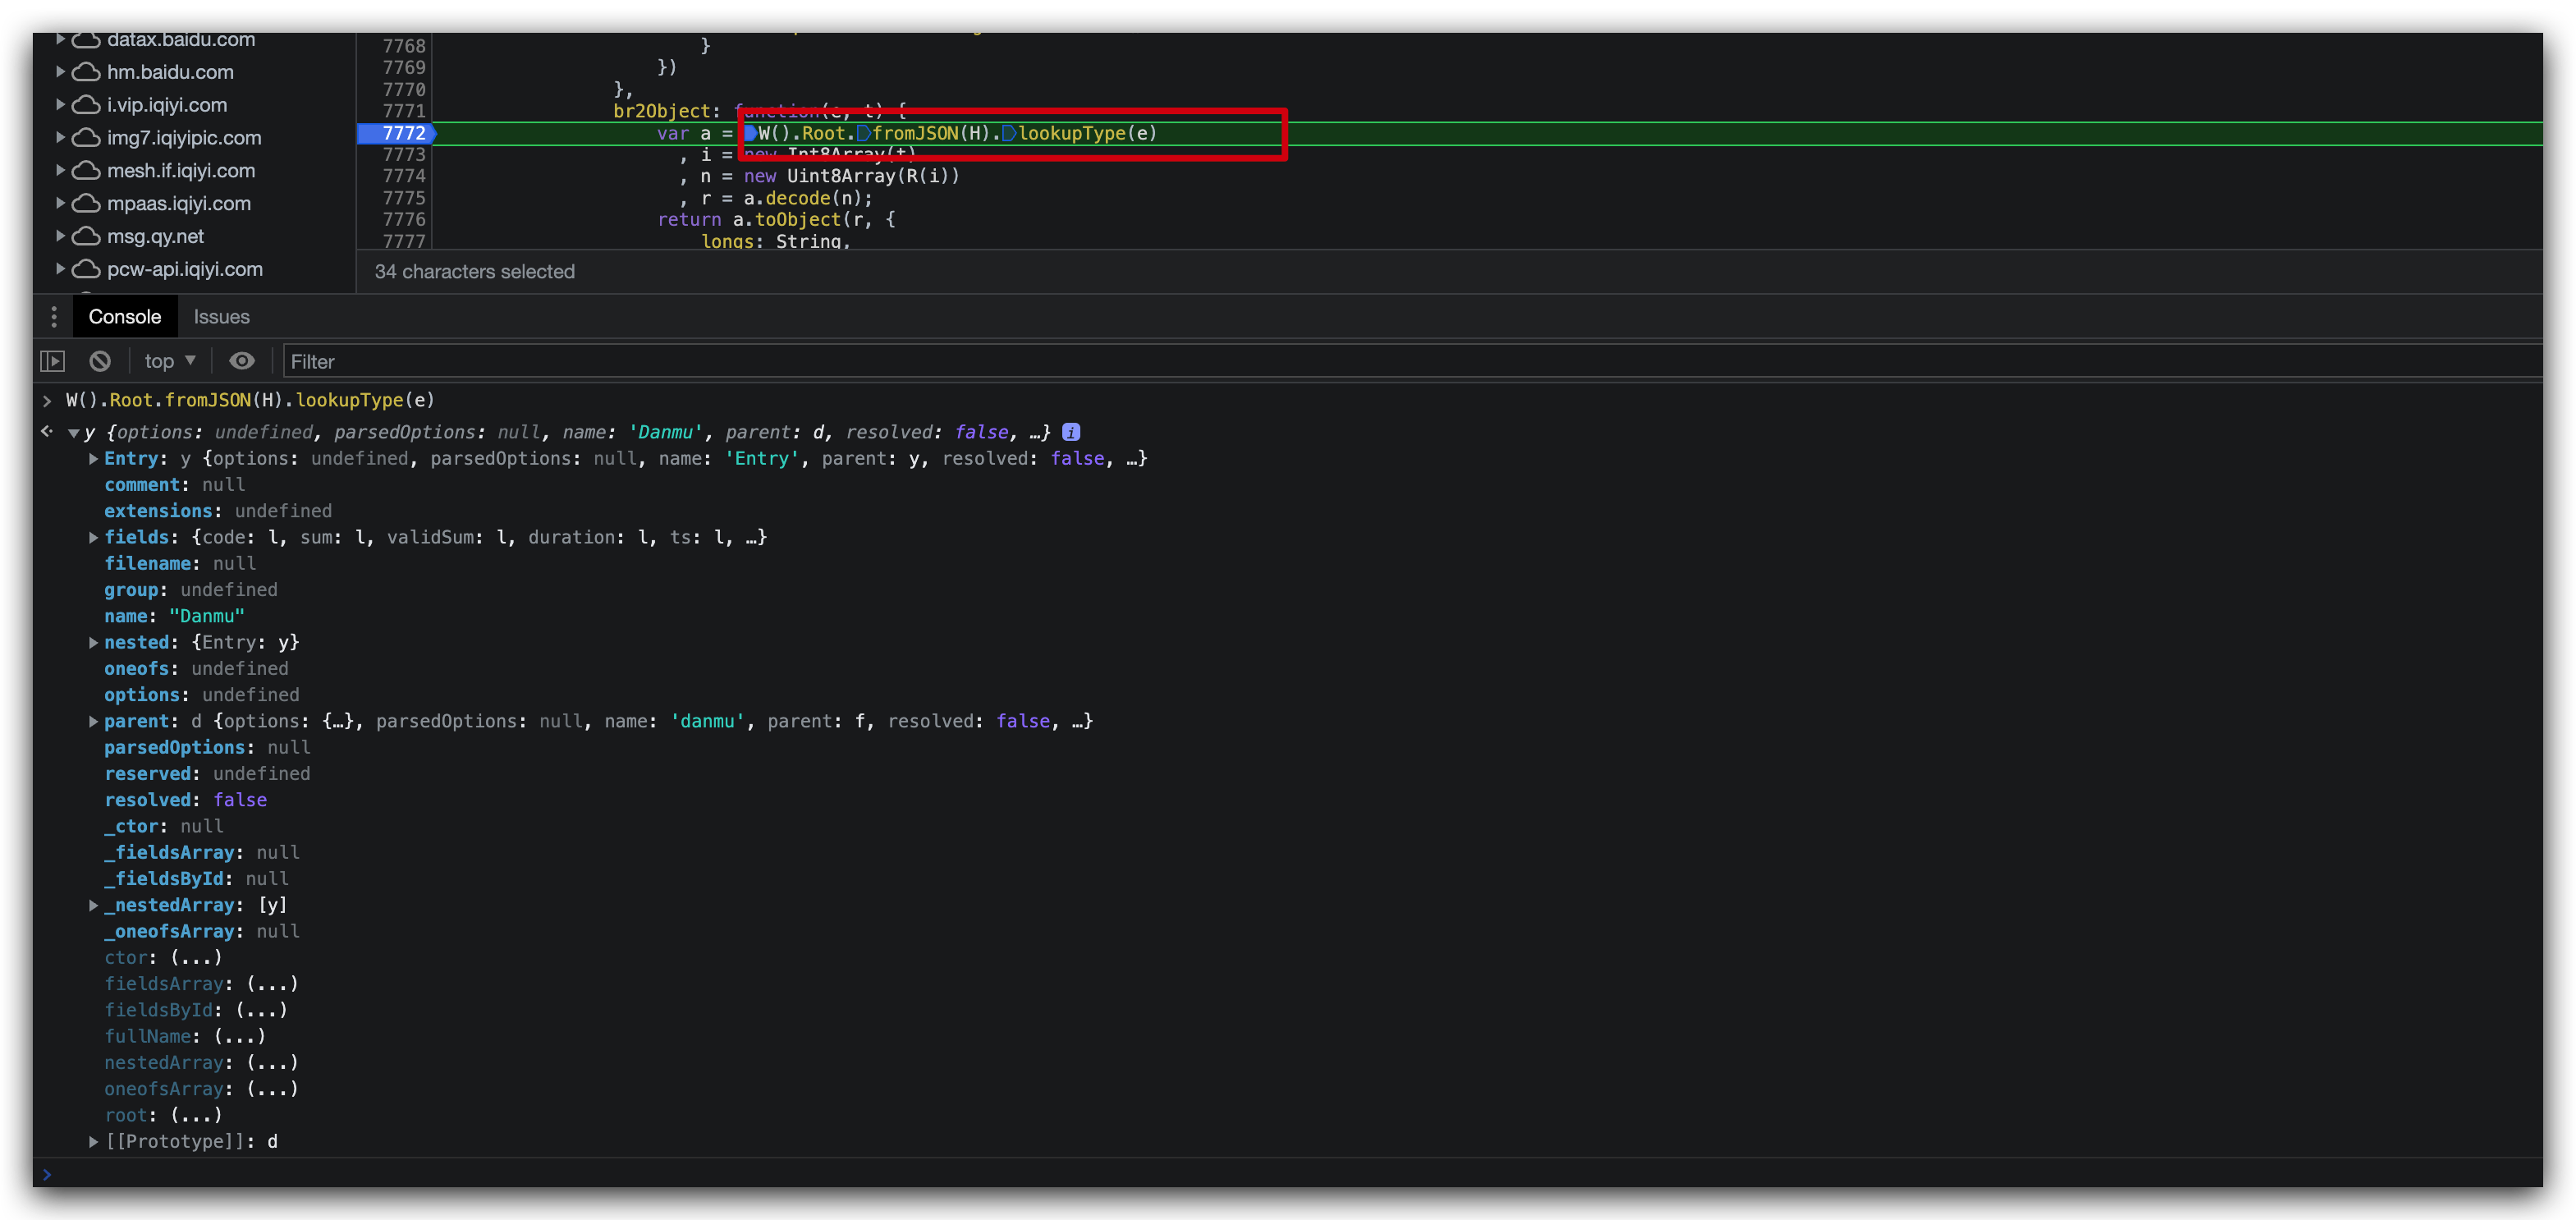
Task: Expand the msg.qy.net tree node
Action: tap(60, 237)
